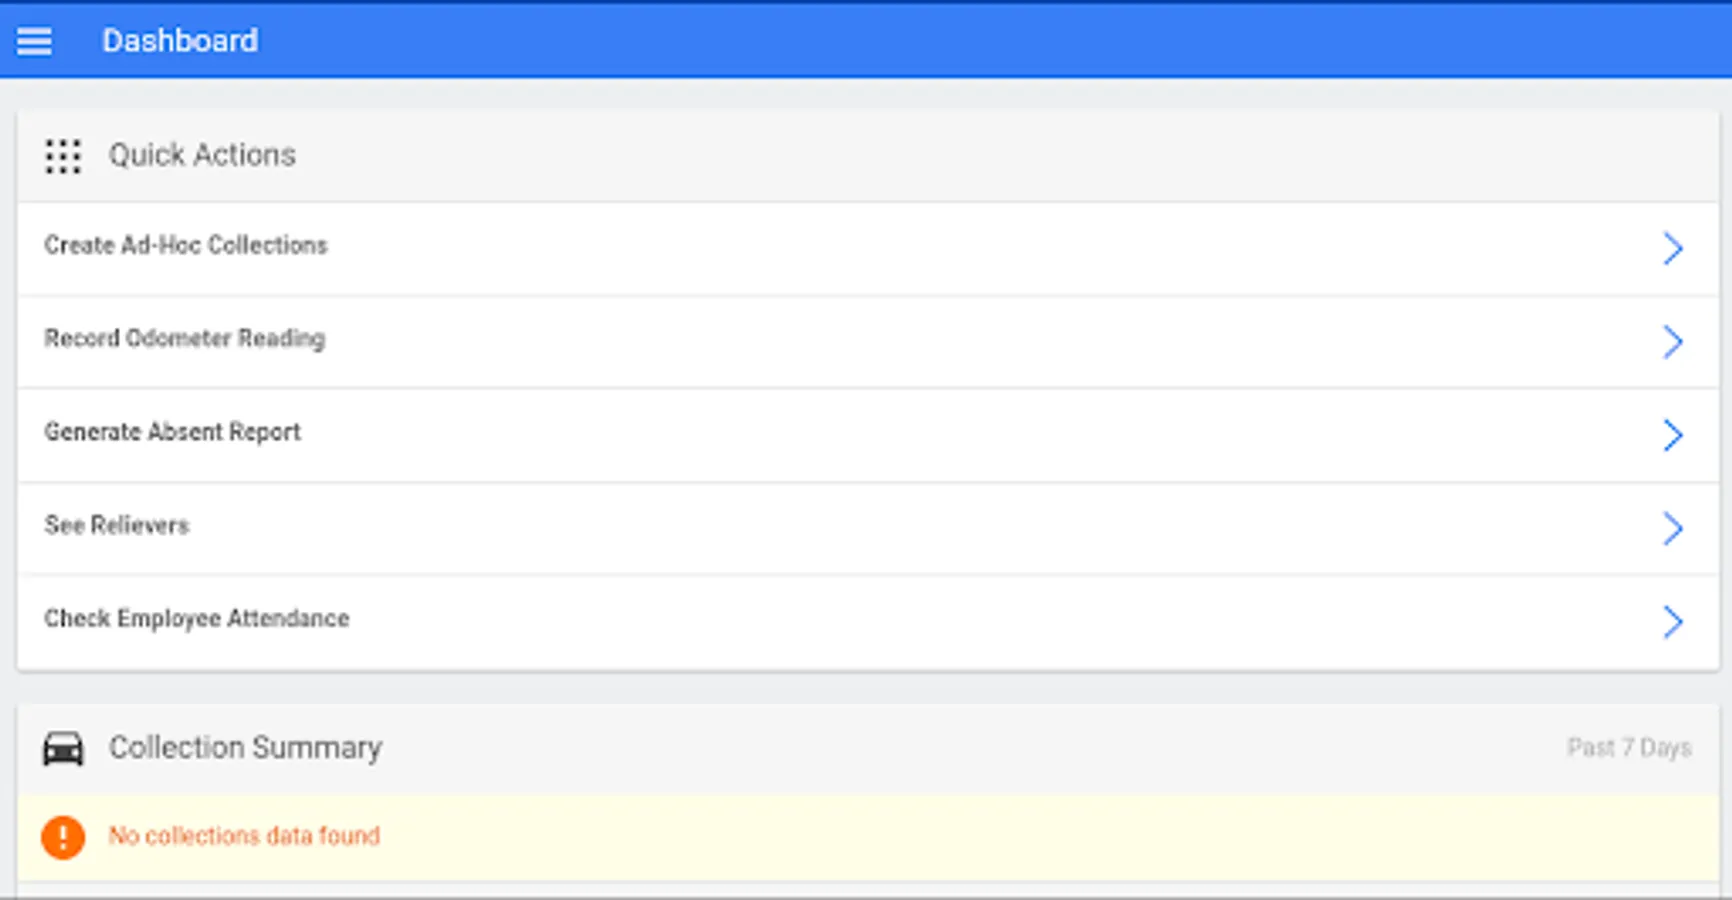1732x900 pixels.
Task: Go to Check Employee Attendance
Action: (197, 619)
